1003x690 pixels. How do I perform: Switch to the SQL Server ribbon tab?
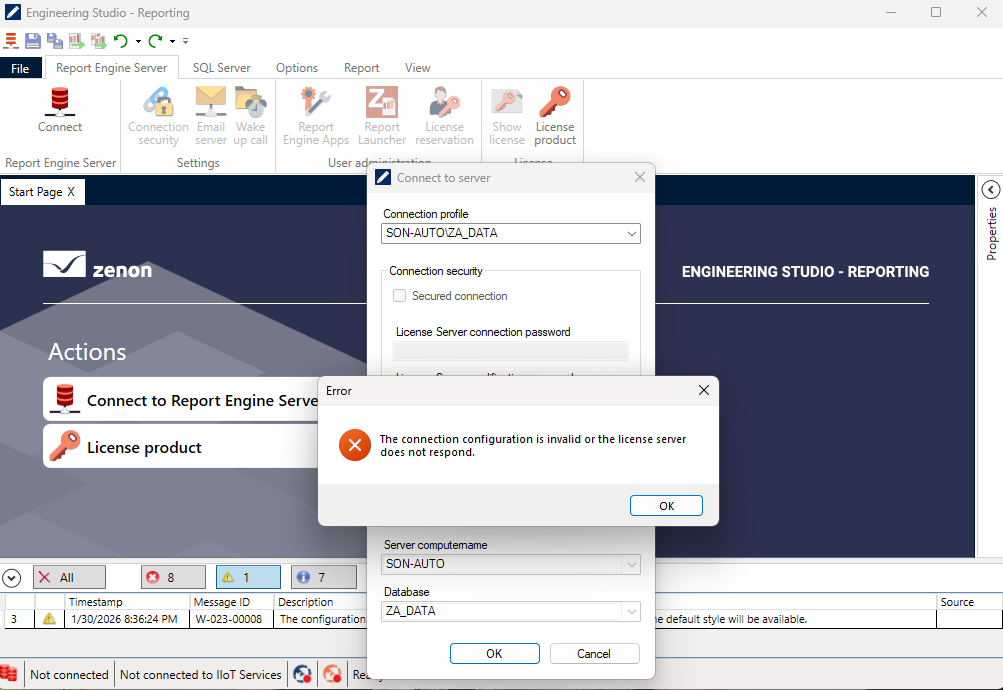(x=221, y=68)
